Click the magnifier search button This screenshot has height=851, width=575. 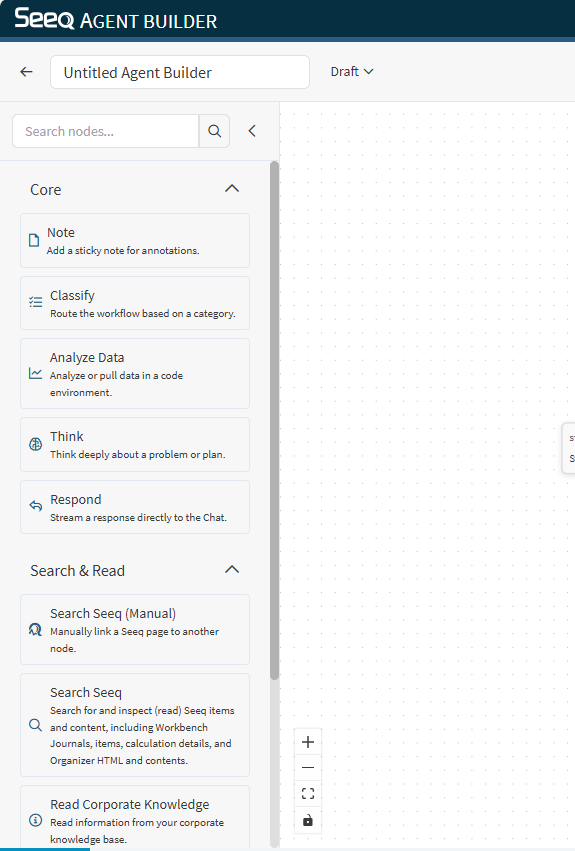(214, 131)
